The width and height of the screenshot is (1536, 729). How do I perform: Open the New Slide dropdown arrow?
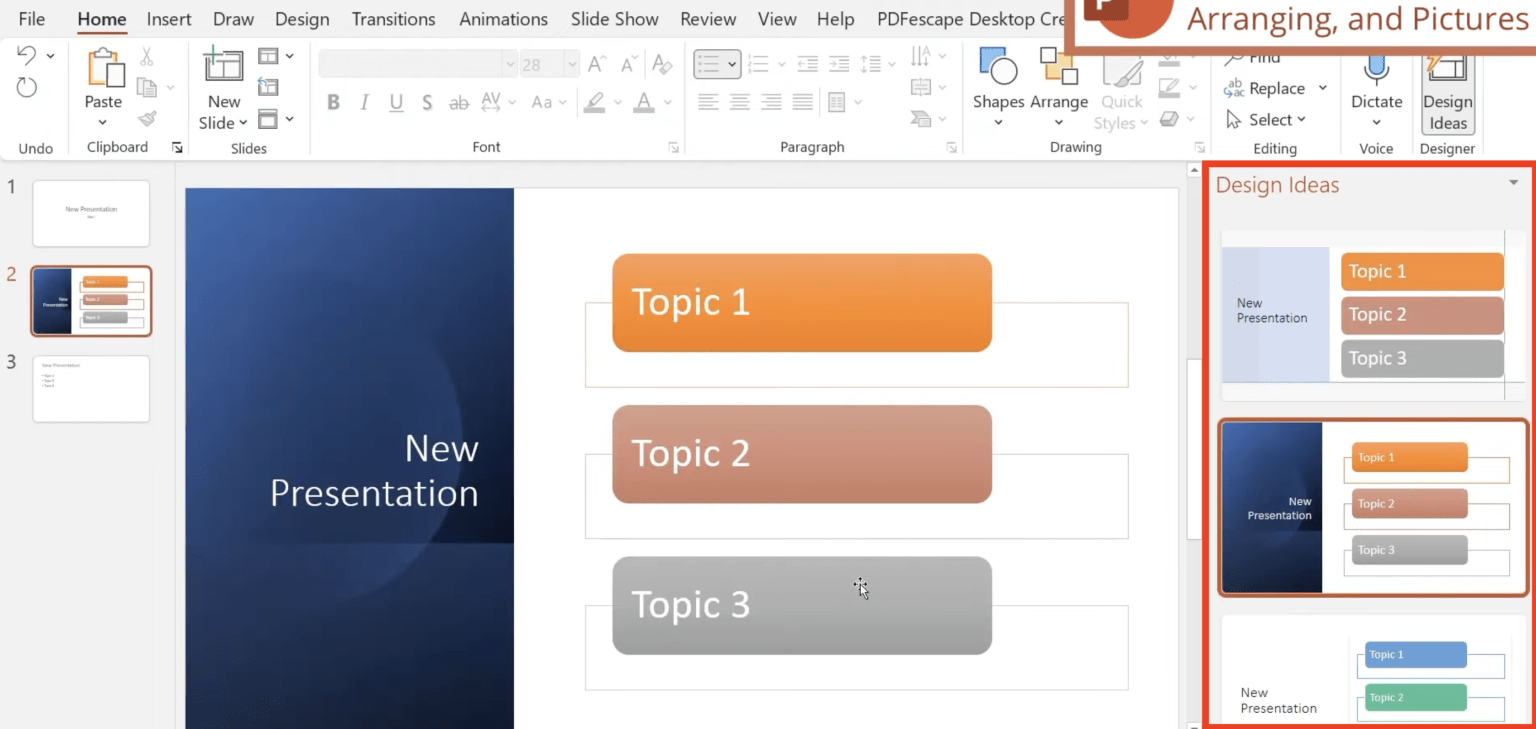[242, 122]
